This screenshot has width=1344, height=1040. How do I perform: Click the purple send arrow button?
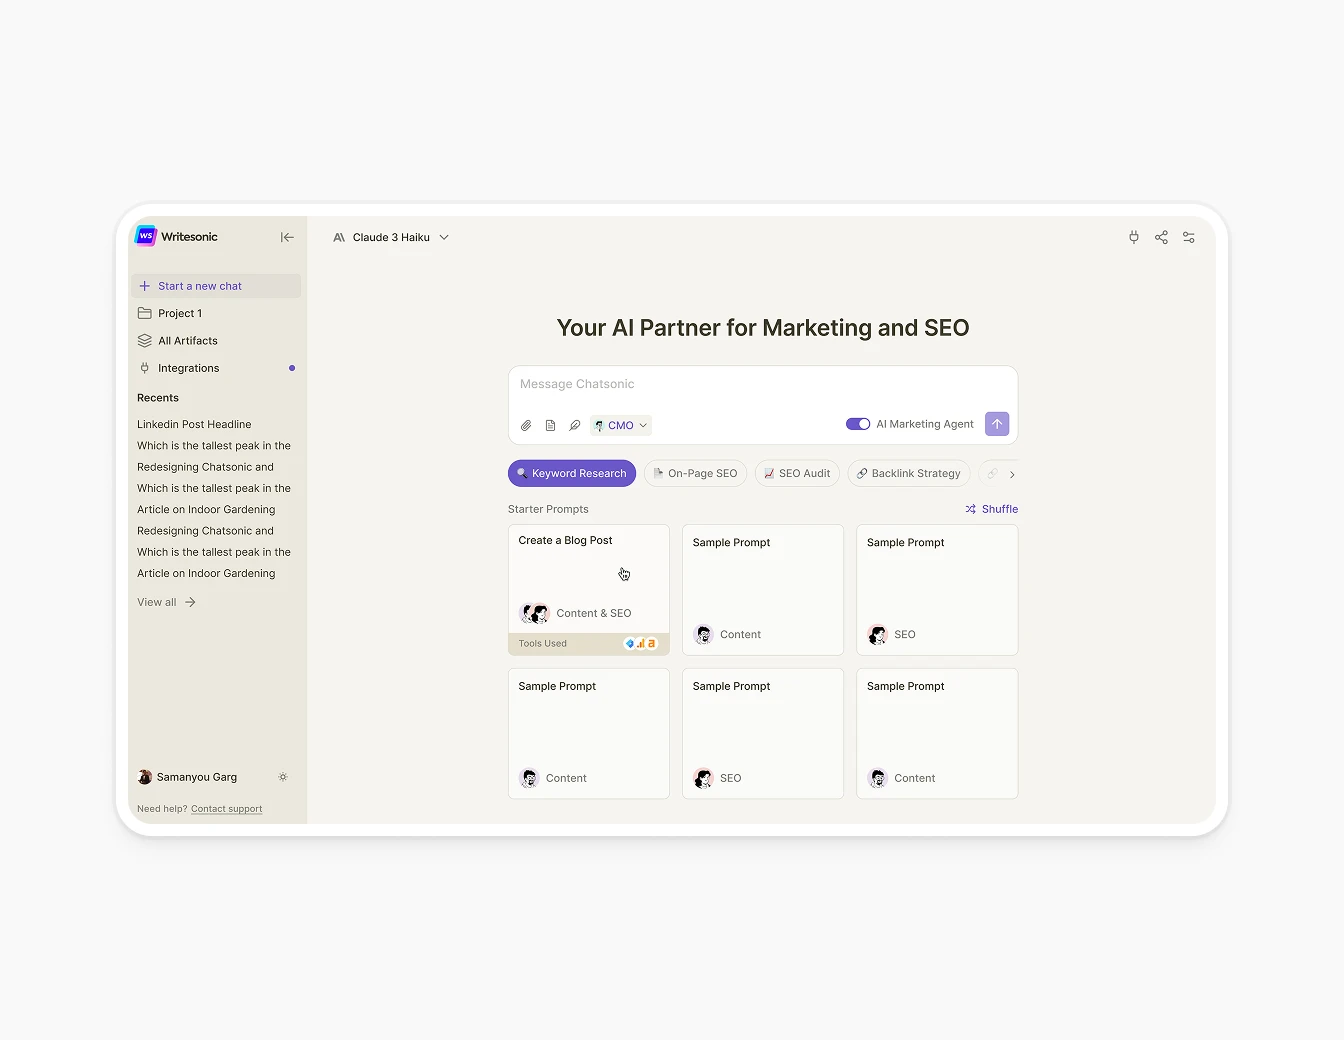coord(996,423)
